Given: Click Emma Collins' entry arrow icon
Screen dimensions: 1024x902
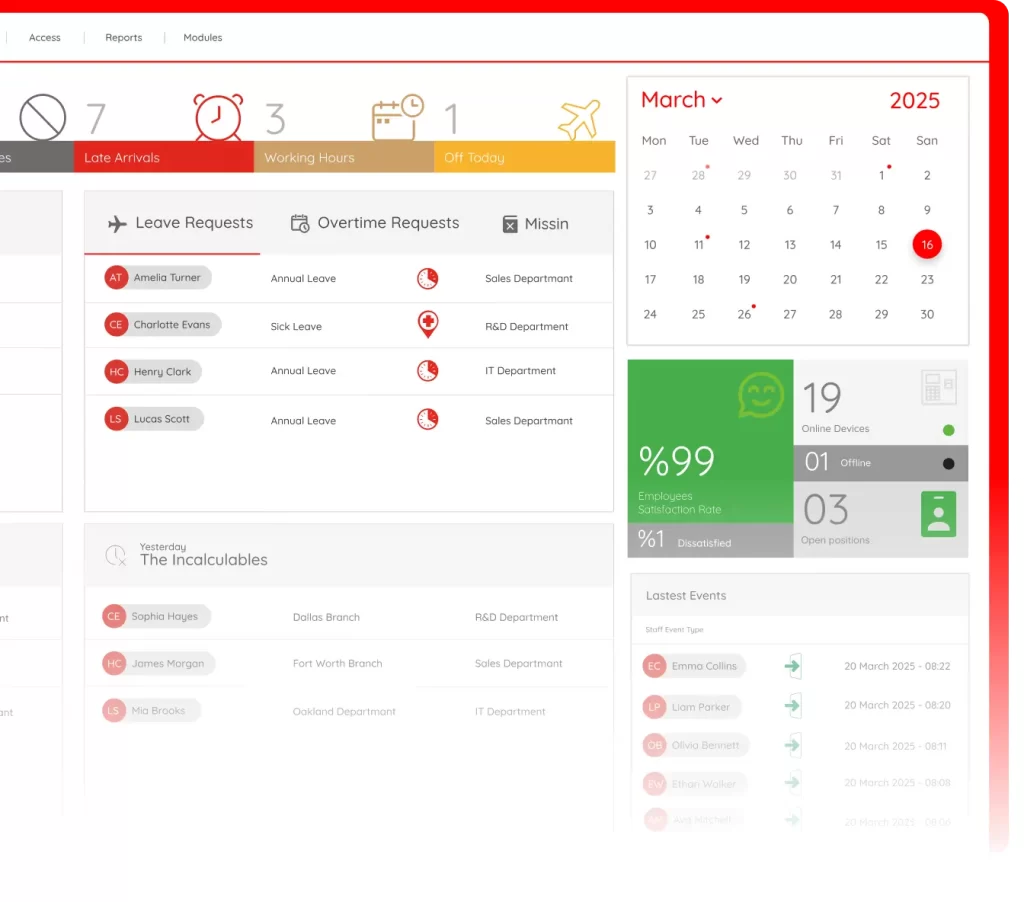Looking at the screenshot, I should [793, 666].
